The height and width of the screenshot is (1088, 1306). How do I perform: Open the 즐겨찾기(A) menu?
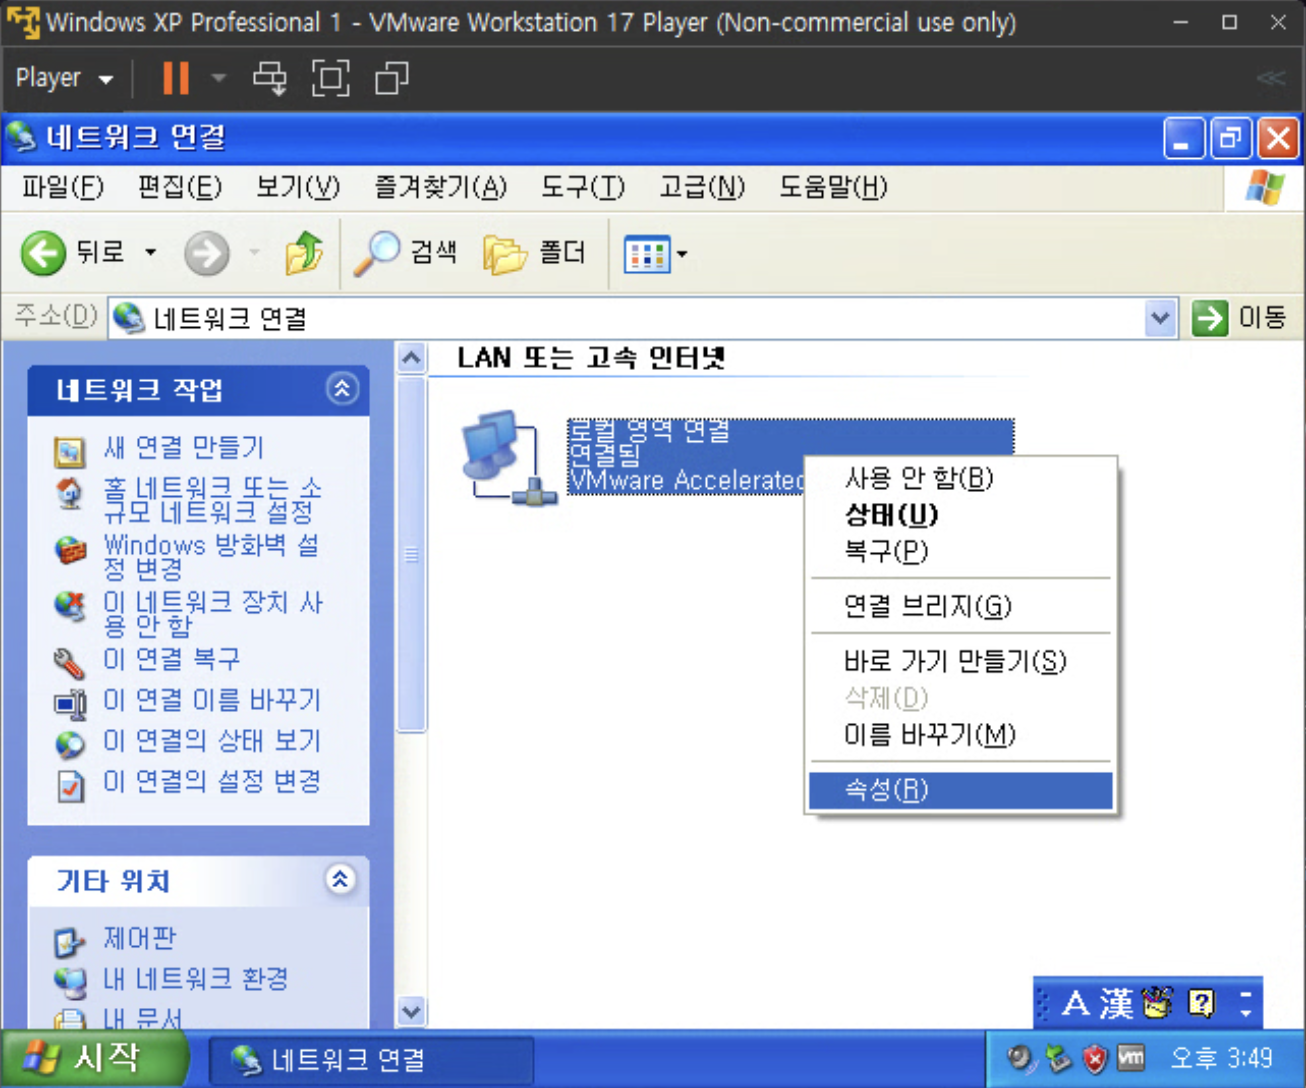[x=440, y=187]
